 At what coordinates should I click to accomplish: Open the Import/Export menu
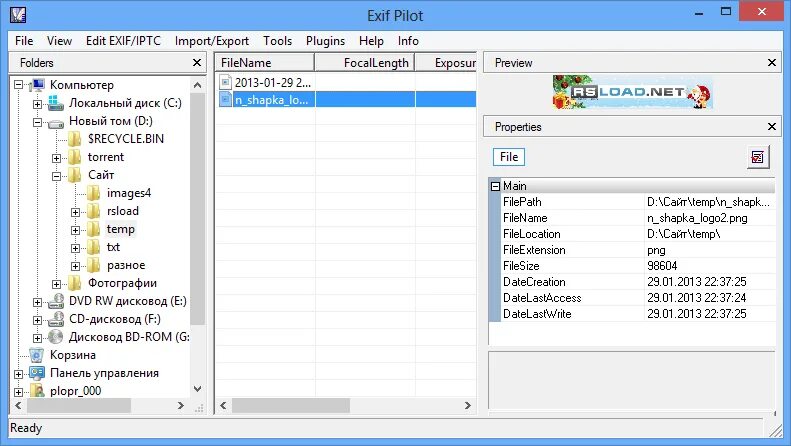pos(212,41)
